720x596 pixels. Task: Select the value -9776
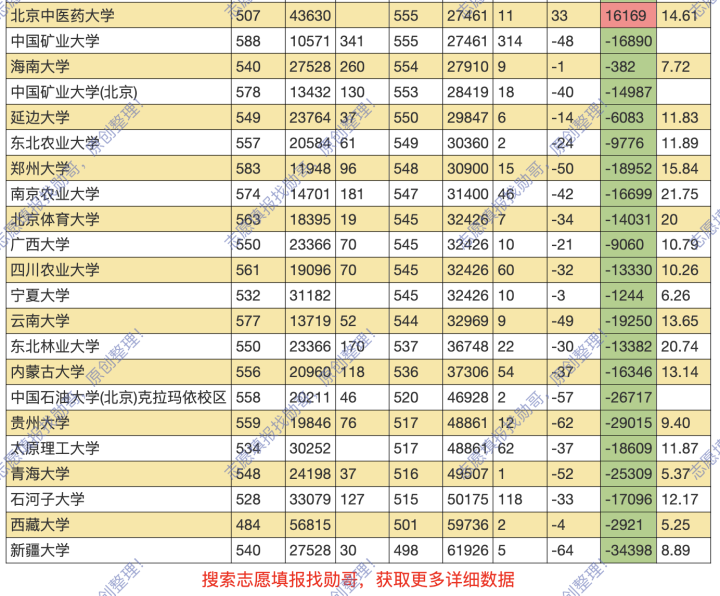point(628,143)
